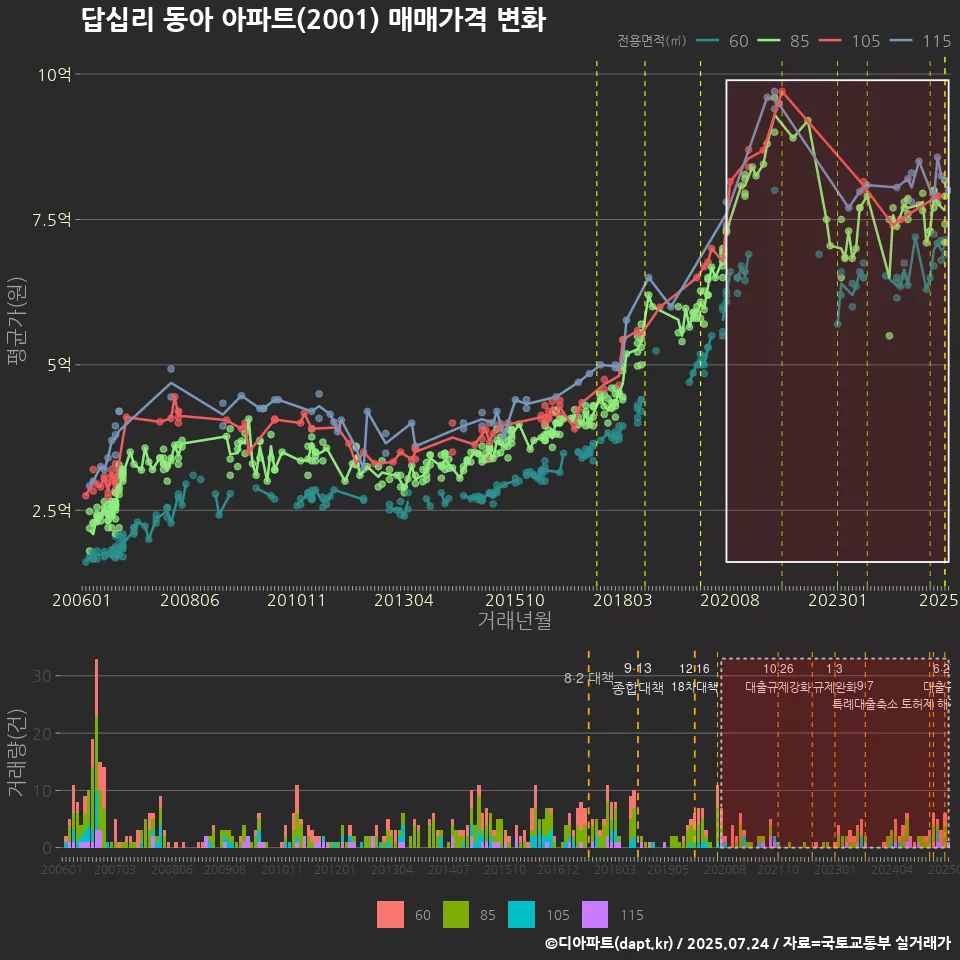Click the 85㎡ green line legend entry
Image resolution: width=960 pixels, height=960 pixels.
783,41
